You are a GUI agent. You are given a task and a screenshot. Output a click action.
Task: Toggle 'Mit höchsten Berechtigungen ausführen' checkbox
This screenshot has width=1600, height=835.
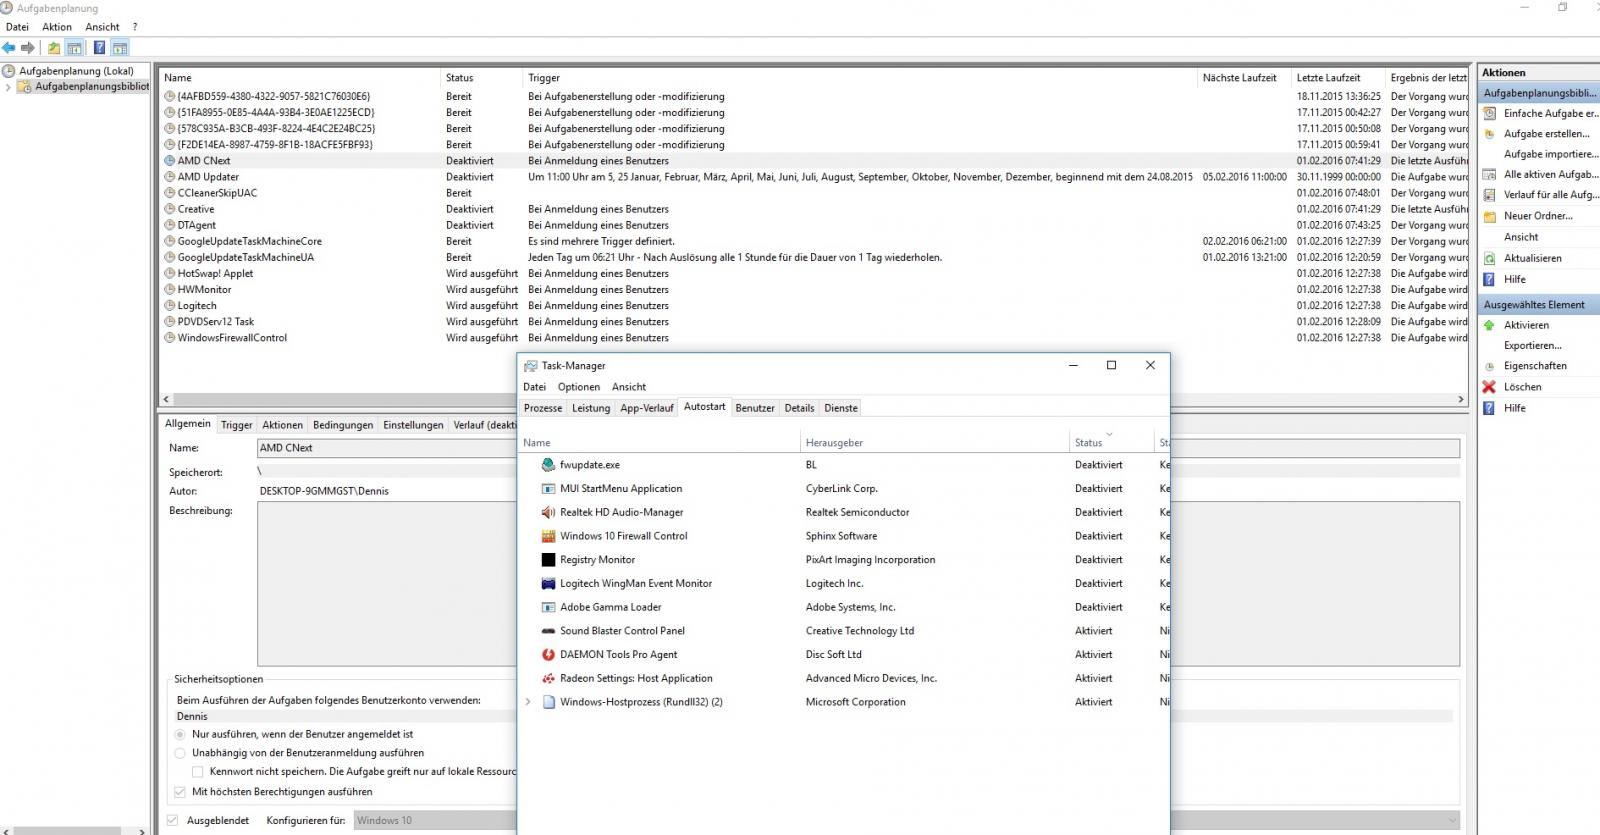[x=180, y=792]
